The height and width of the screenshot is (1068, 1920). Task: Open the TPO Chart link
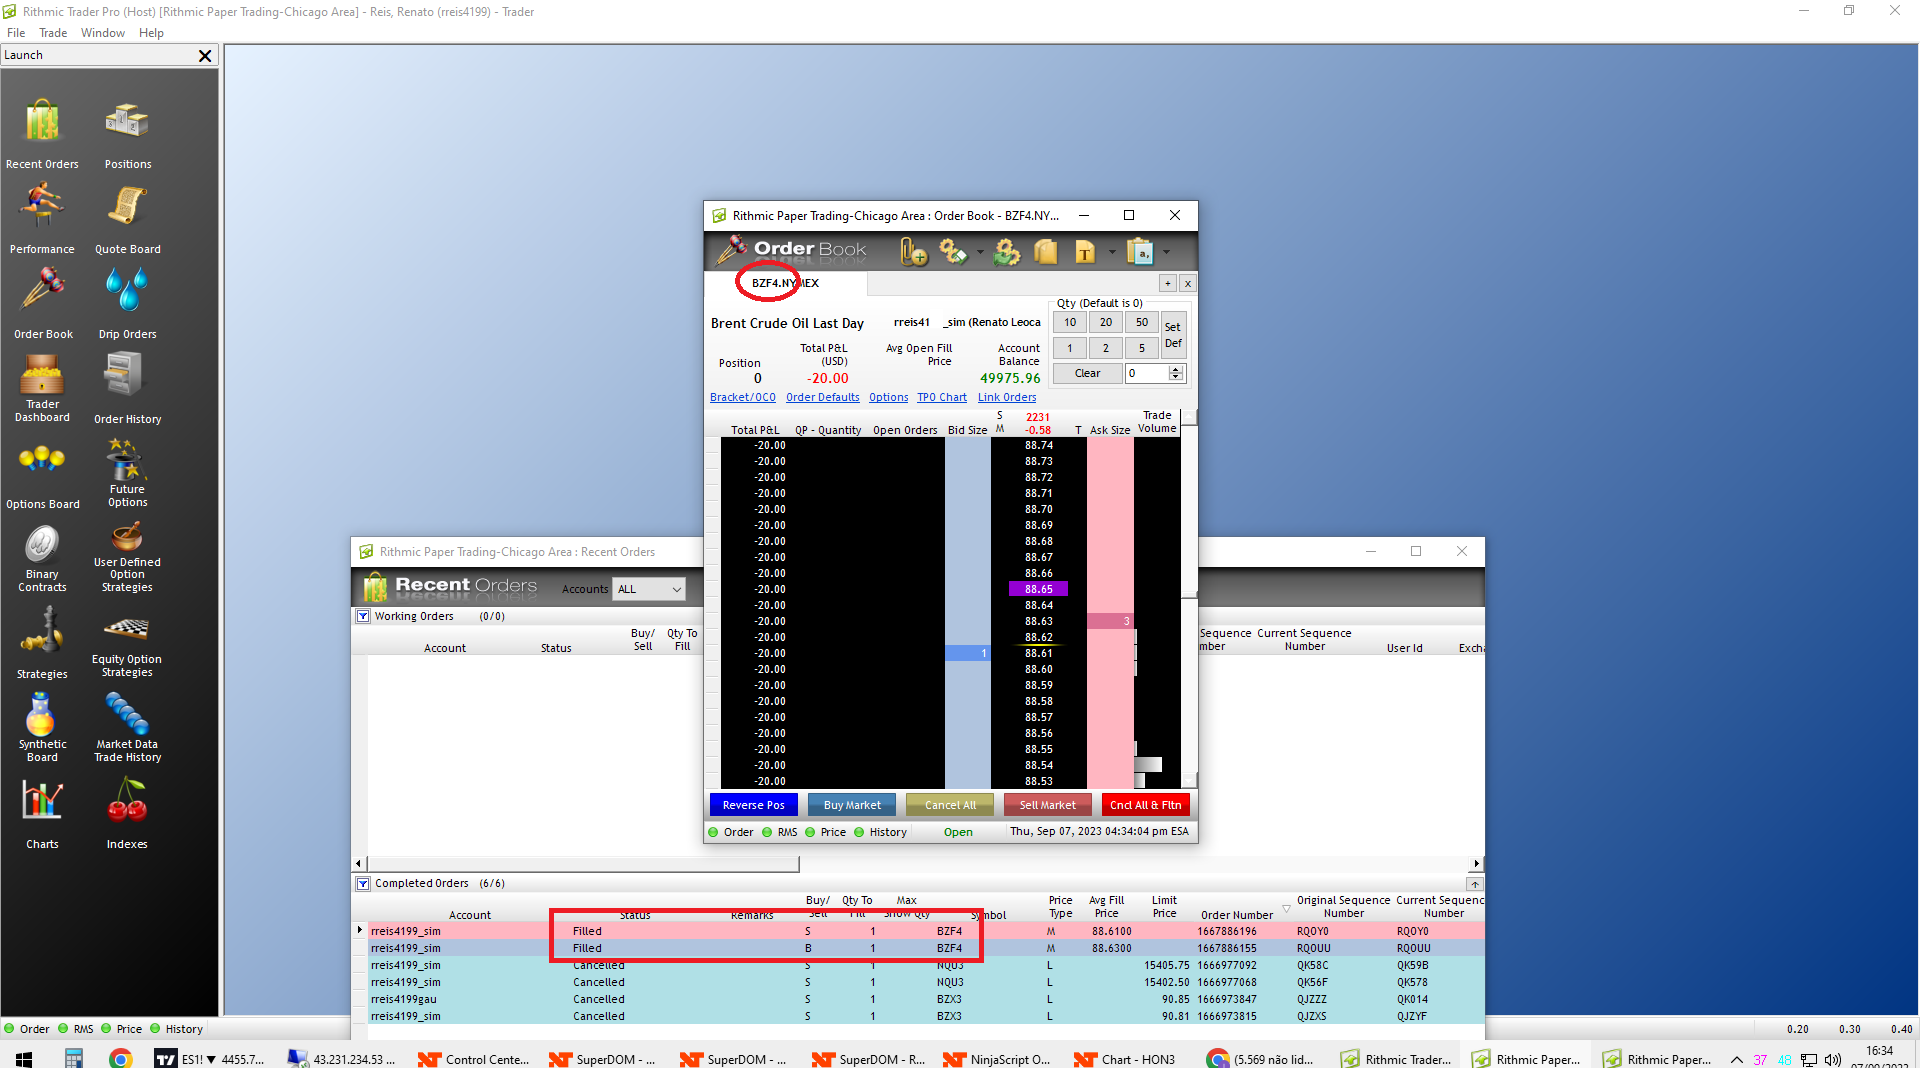click(x=941, y=397)
